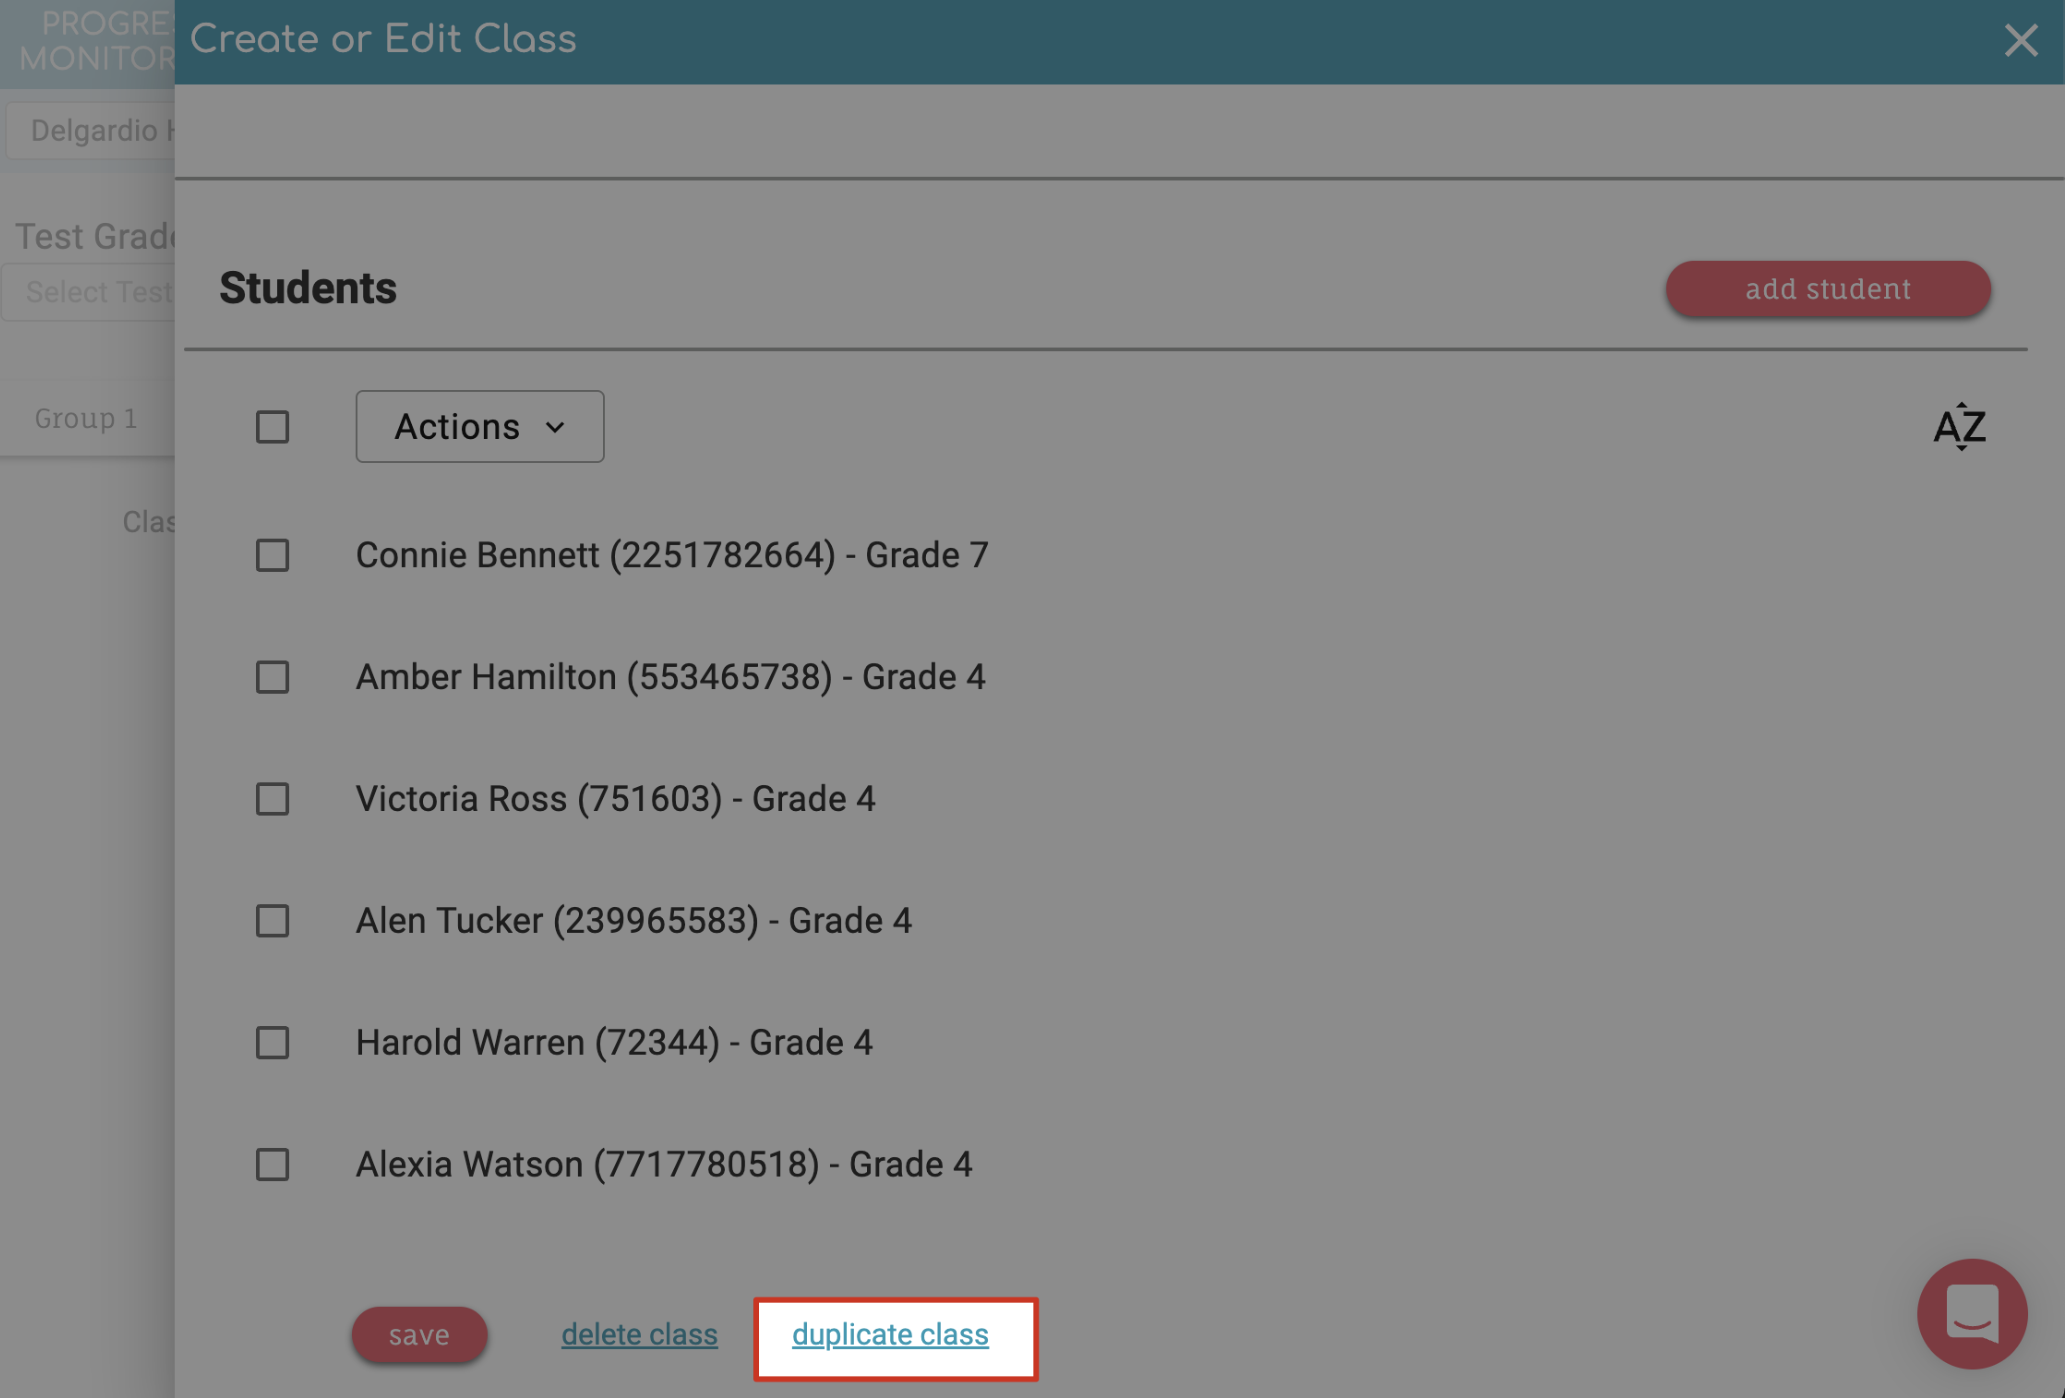Click the delete class link

[x=639, y=1335]
